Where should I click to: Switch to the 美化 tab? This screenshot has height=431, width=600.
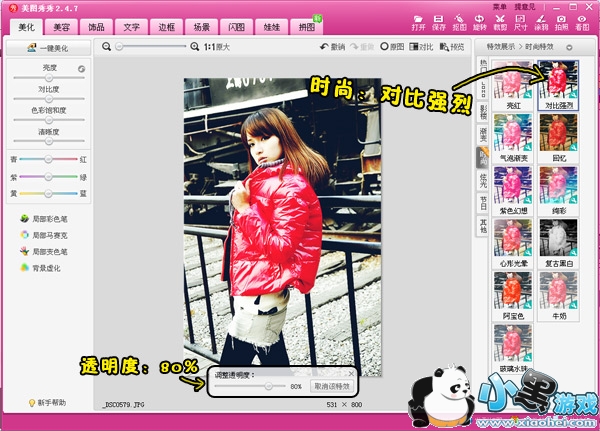pos(26,27)
